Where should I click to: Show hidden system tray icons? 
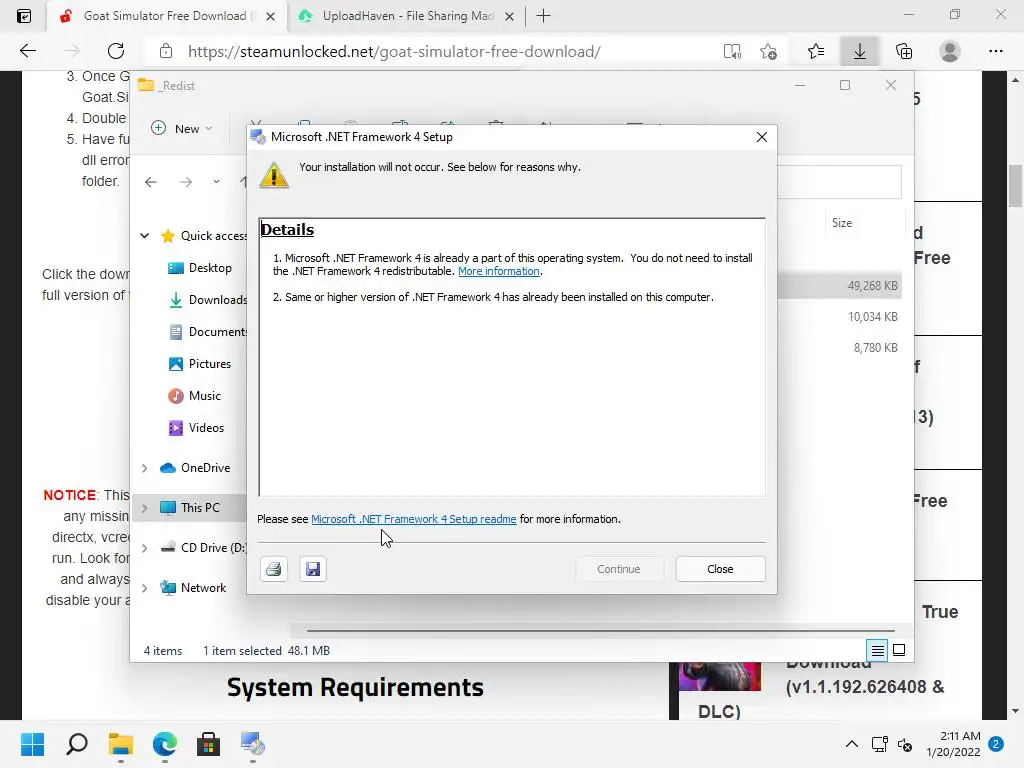pos(852,744)
